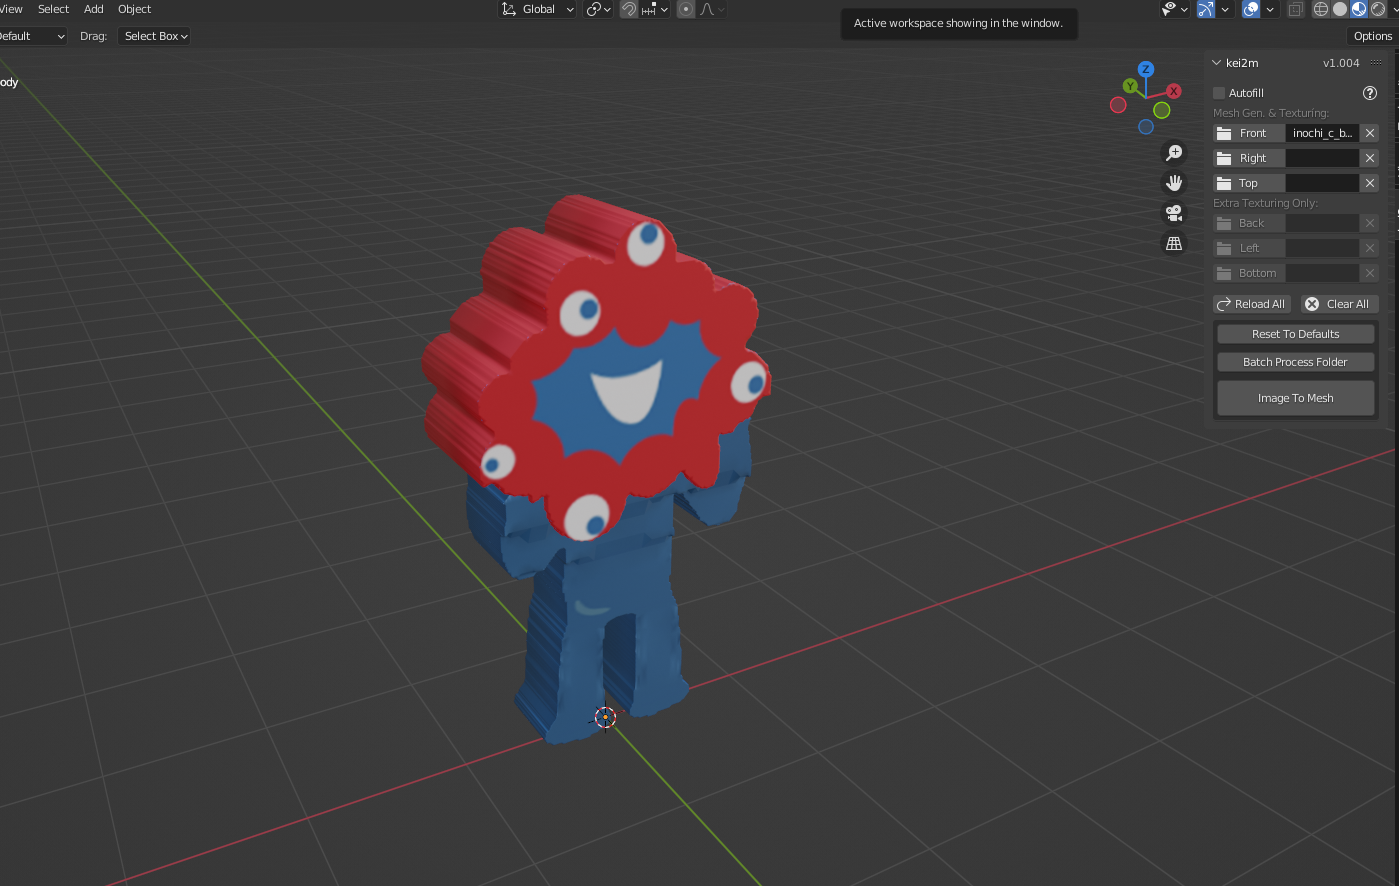The width and height of the screenshot is (1399, 886).
Task: Open the overlays options dropdown arrow
Action: point(1270,9)
